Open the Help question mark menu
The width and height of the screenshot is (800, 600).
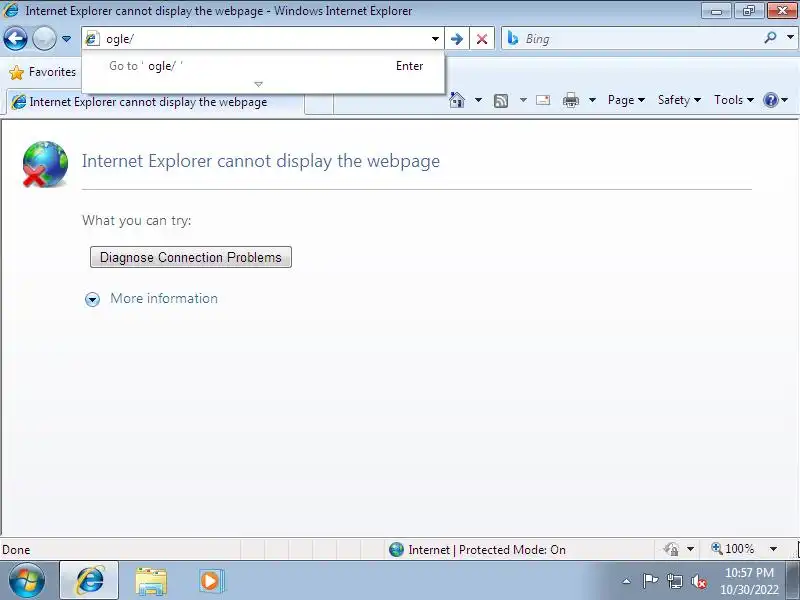tap(776, 100)
